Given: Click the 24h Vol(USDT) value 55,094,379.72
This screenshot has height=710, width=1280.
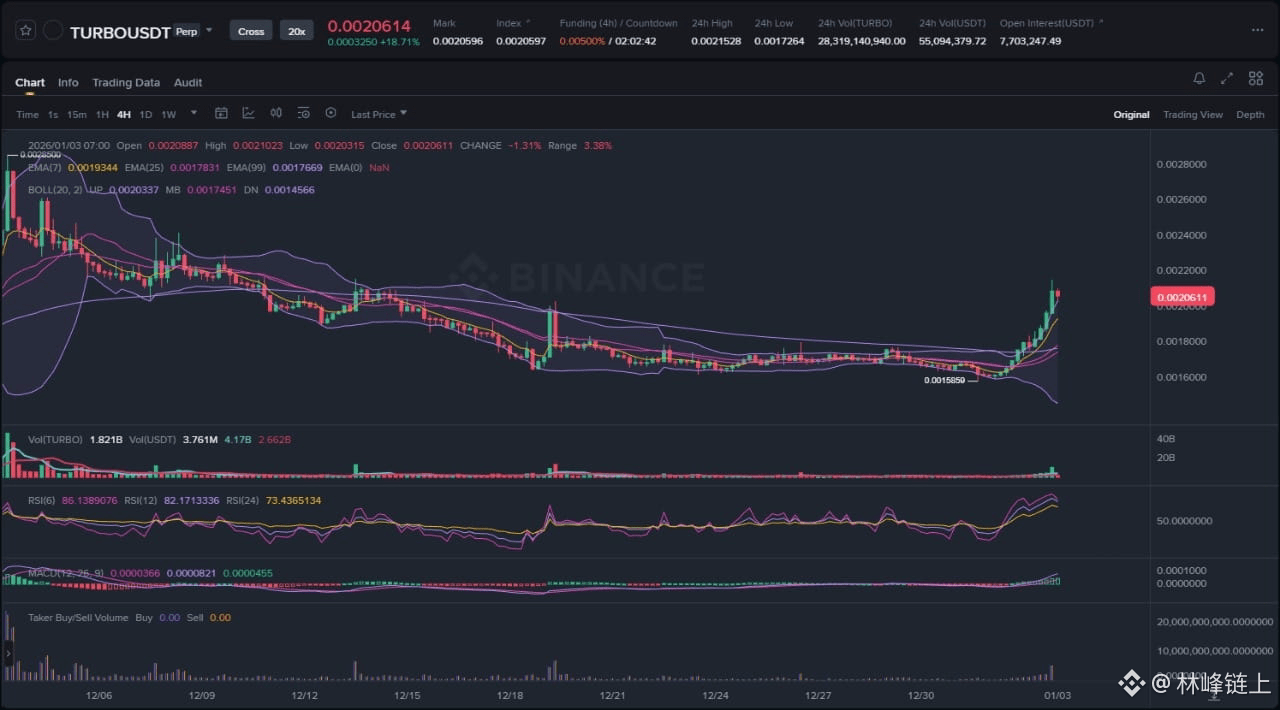Looking at the screenshot, I should [952, 41].
